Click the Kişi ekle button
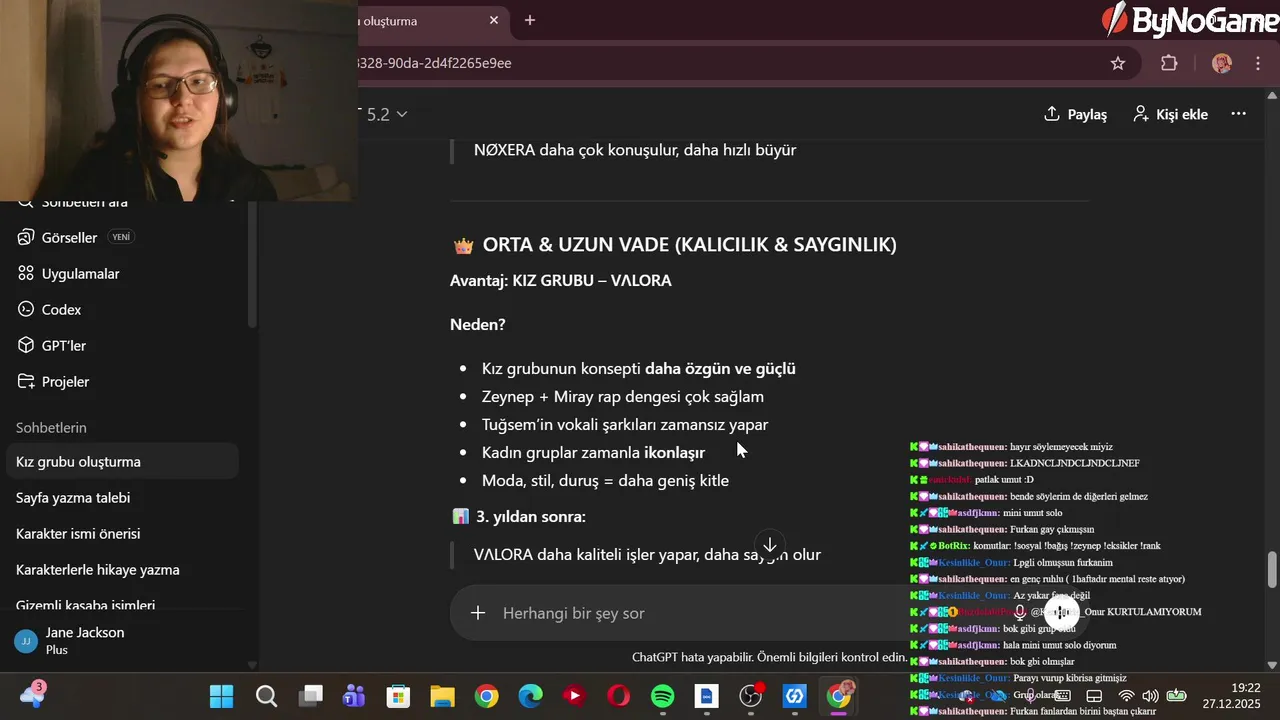 click(x=1170, y=114)
